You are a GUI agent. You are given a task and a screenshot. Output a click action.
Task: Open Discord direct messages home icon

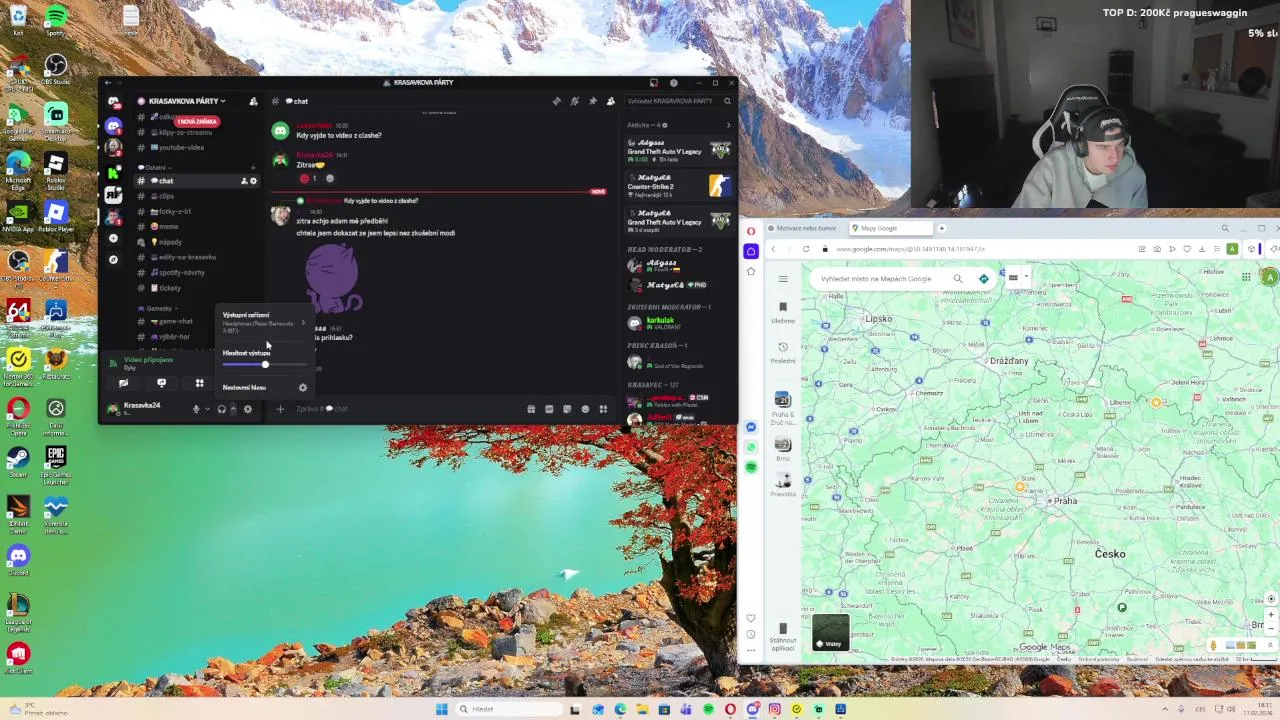pyautogui.click(x=113, y=101)
